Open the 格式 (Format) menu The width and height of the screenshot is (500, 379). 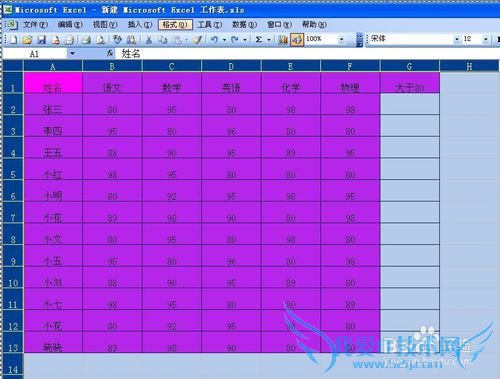click(x=175, y=25)
